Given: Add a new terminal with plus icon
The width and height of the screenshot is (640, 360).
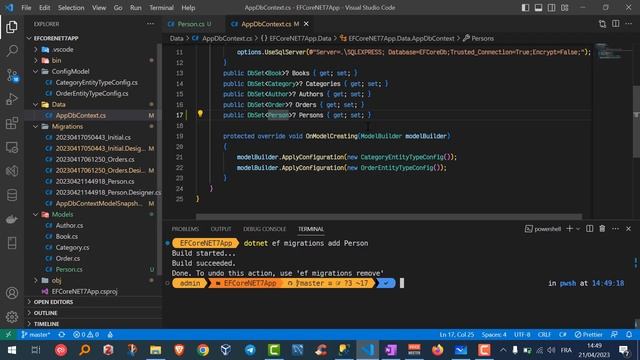Looking at the screenshot, I should tap(569, 229).
